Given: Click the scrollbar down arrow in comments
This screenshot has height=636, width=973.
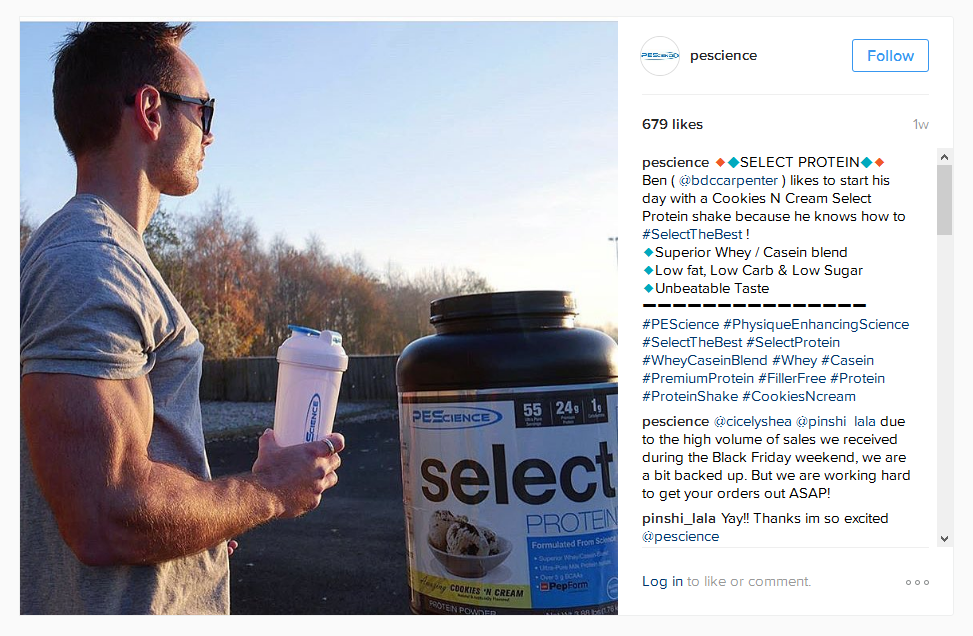Looking at the screenshot, I should [944, 539].
